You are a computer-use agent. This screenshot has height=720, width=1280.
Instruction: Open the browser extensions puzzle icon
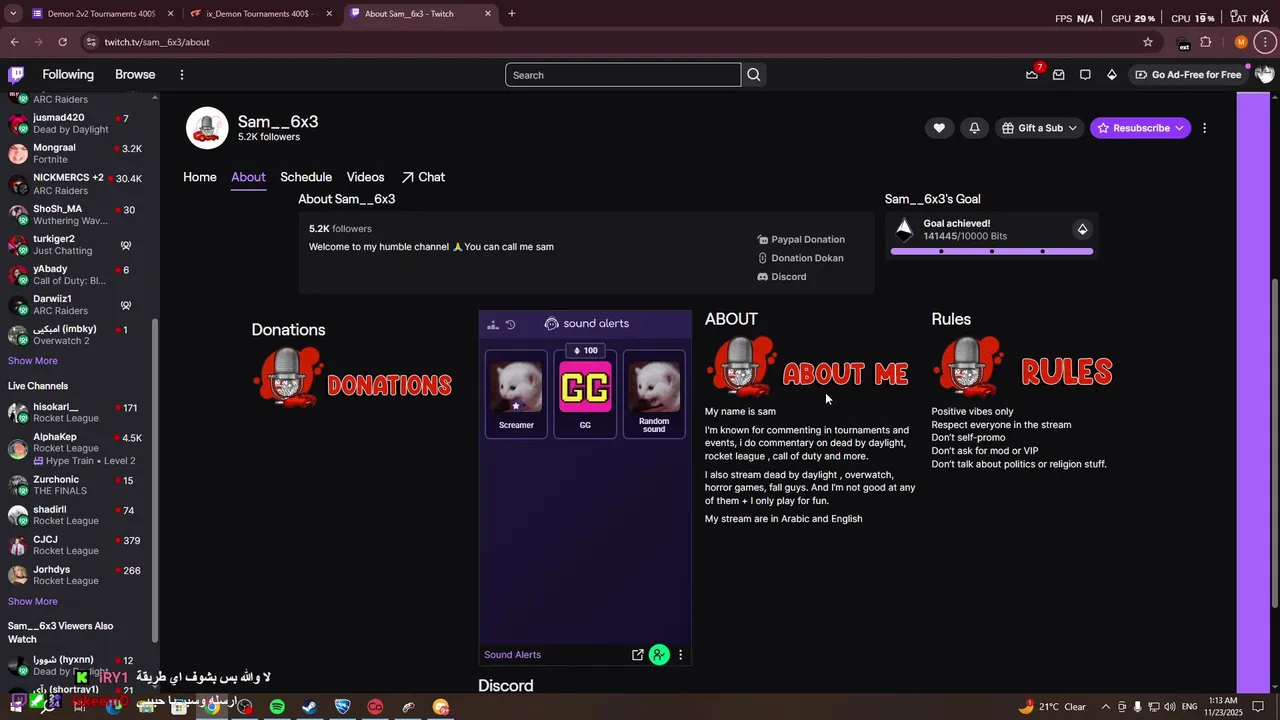click(x=1206, y=42)
